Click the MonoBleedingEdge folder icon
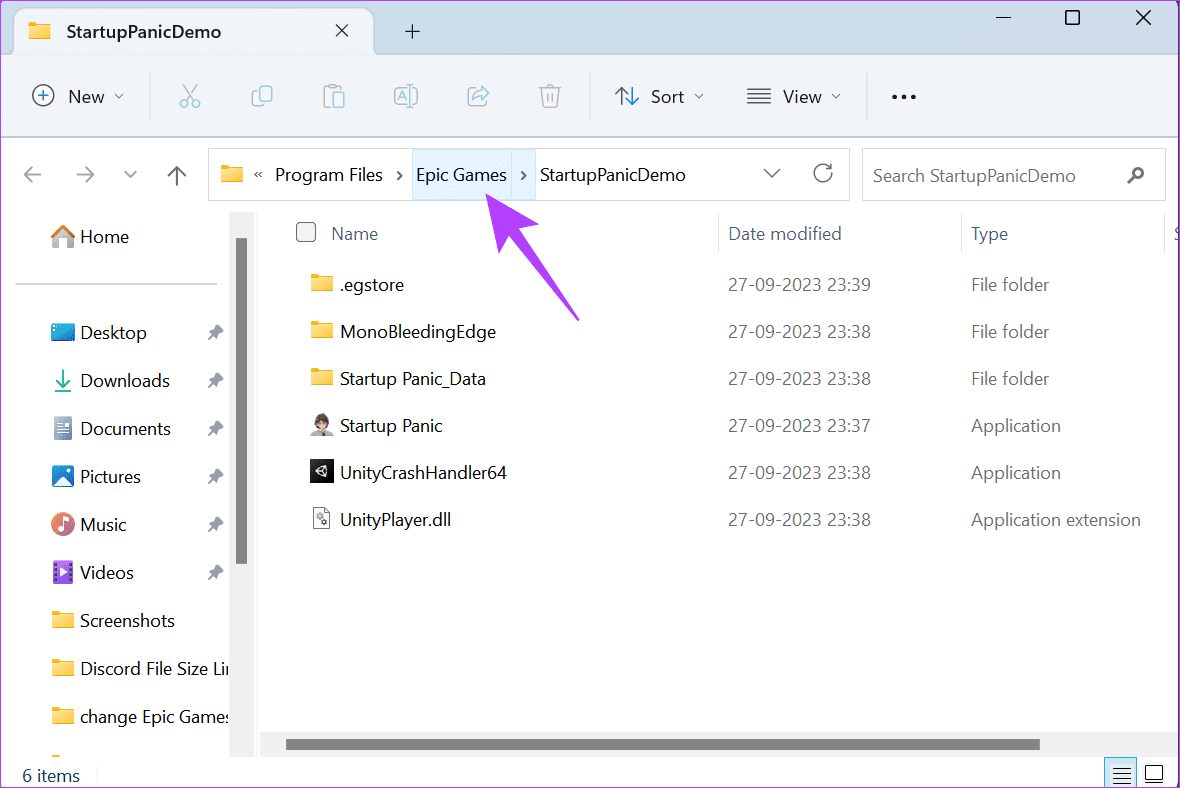This screenshot has width=1180, height=789. (321, 331)
